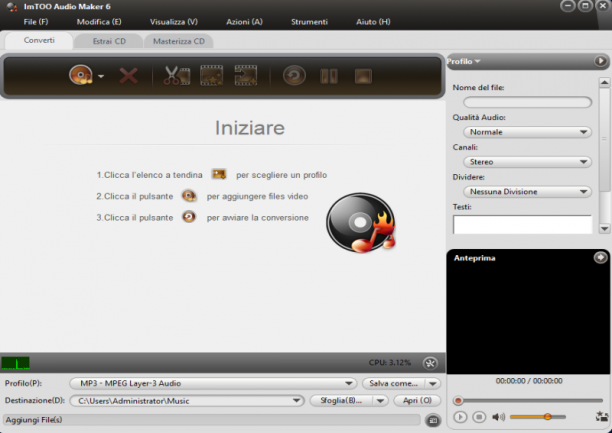
Task: Click the snapshot icon in preview controls
Action: click(x=602, y=417)
